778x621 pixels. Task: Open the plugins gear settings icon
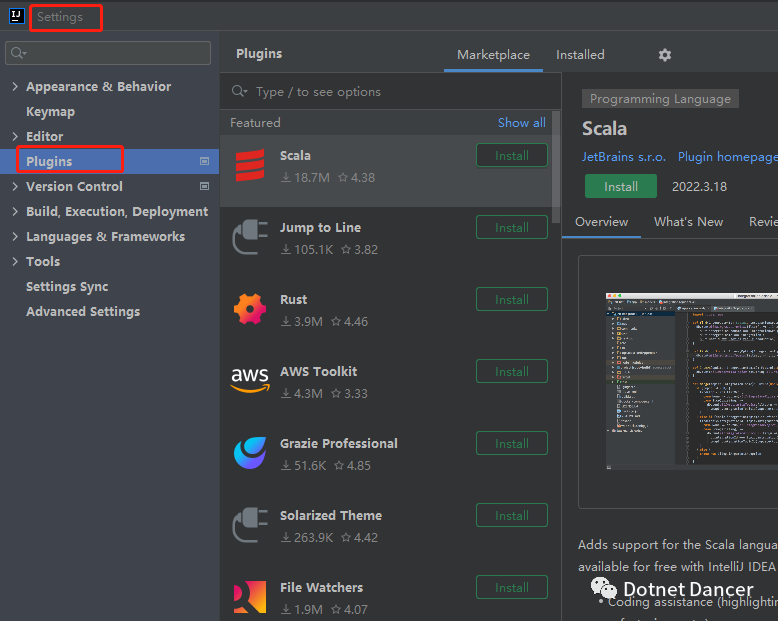[x=665, y=55]
